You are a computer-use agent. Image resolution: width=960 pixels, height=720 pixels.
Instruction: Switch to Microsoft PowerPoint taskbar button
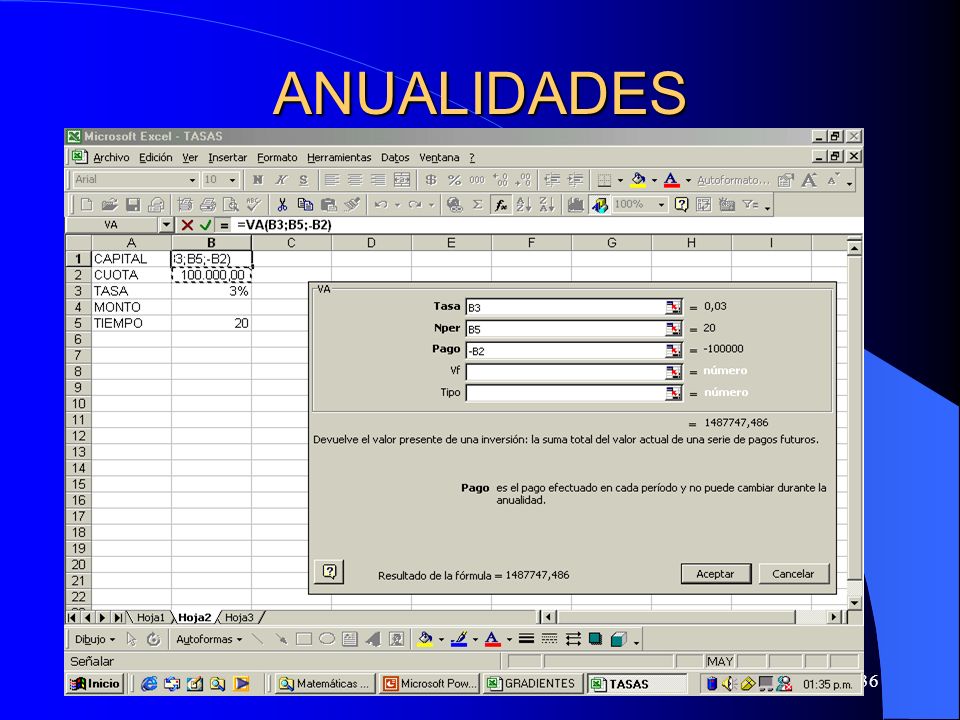430,683
